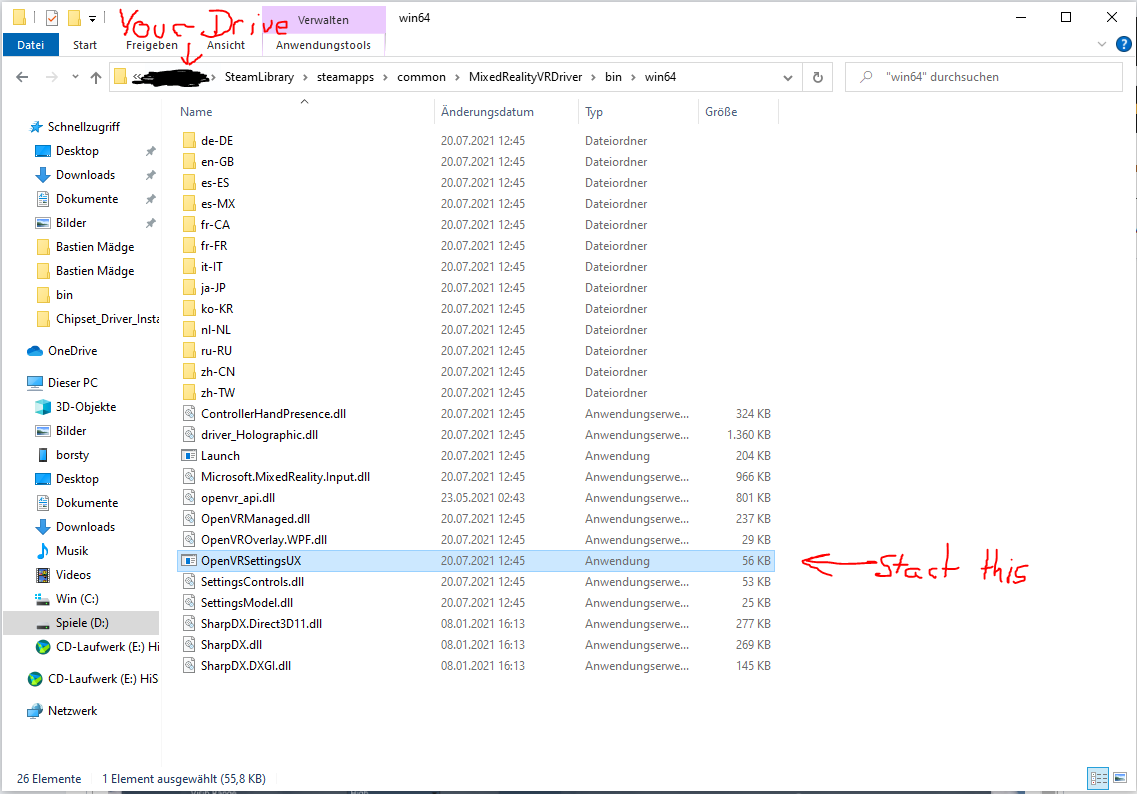Select OneDrive in navigation pane
Screen dimensions: 1137x794
[x=72, y=351]
